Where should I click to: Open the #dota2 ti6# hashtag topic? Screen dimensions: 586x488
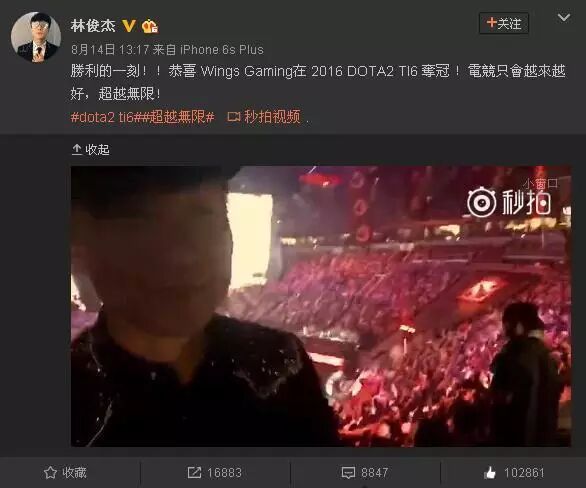tap(104, 117)
